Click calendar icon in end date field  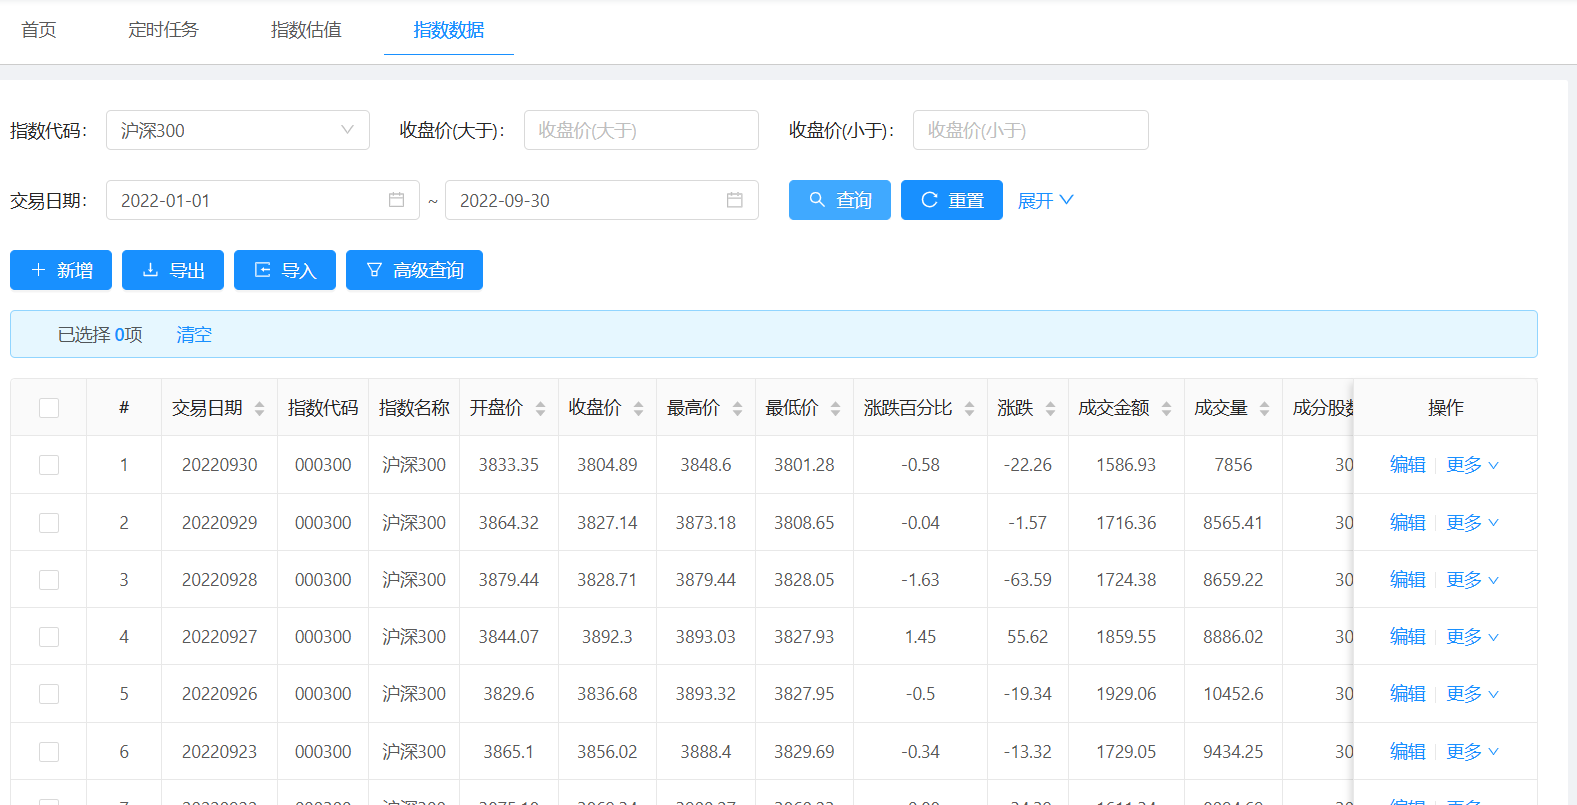[x=734, y=200]
